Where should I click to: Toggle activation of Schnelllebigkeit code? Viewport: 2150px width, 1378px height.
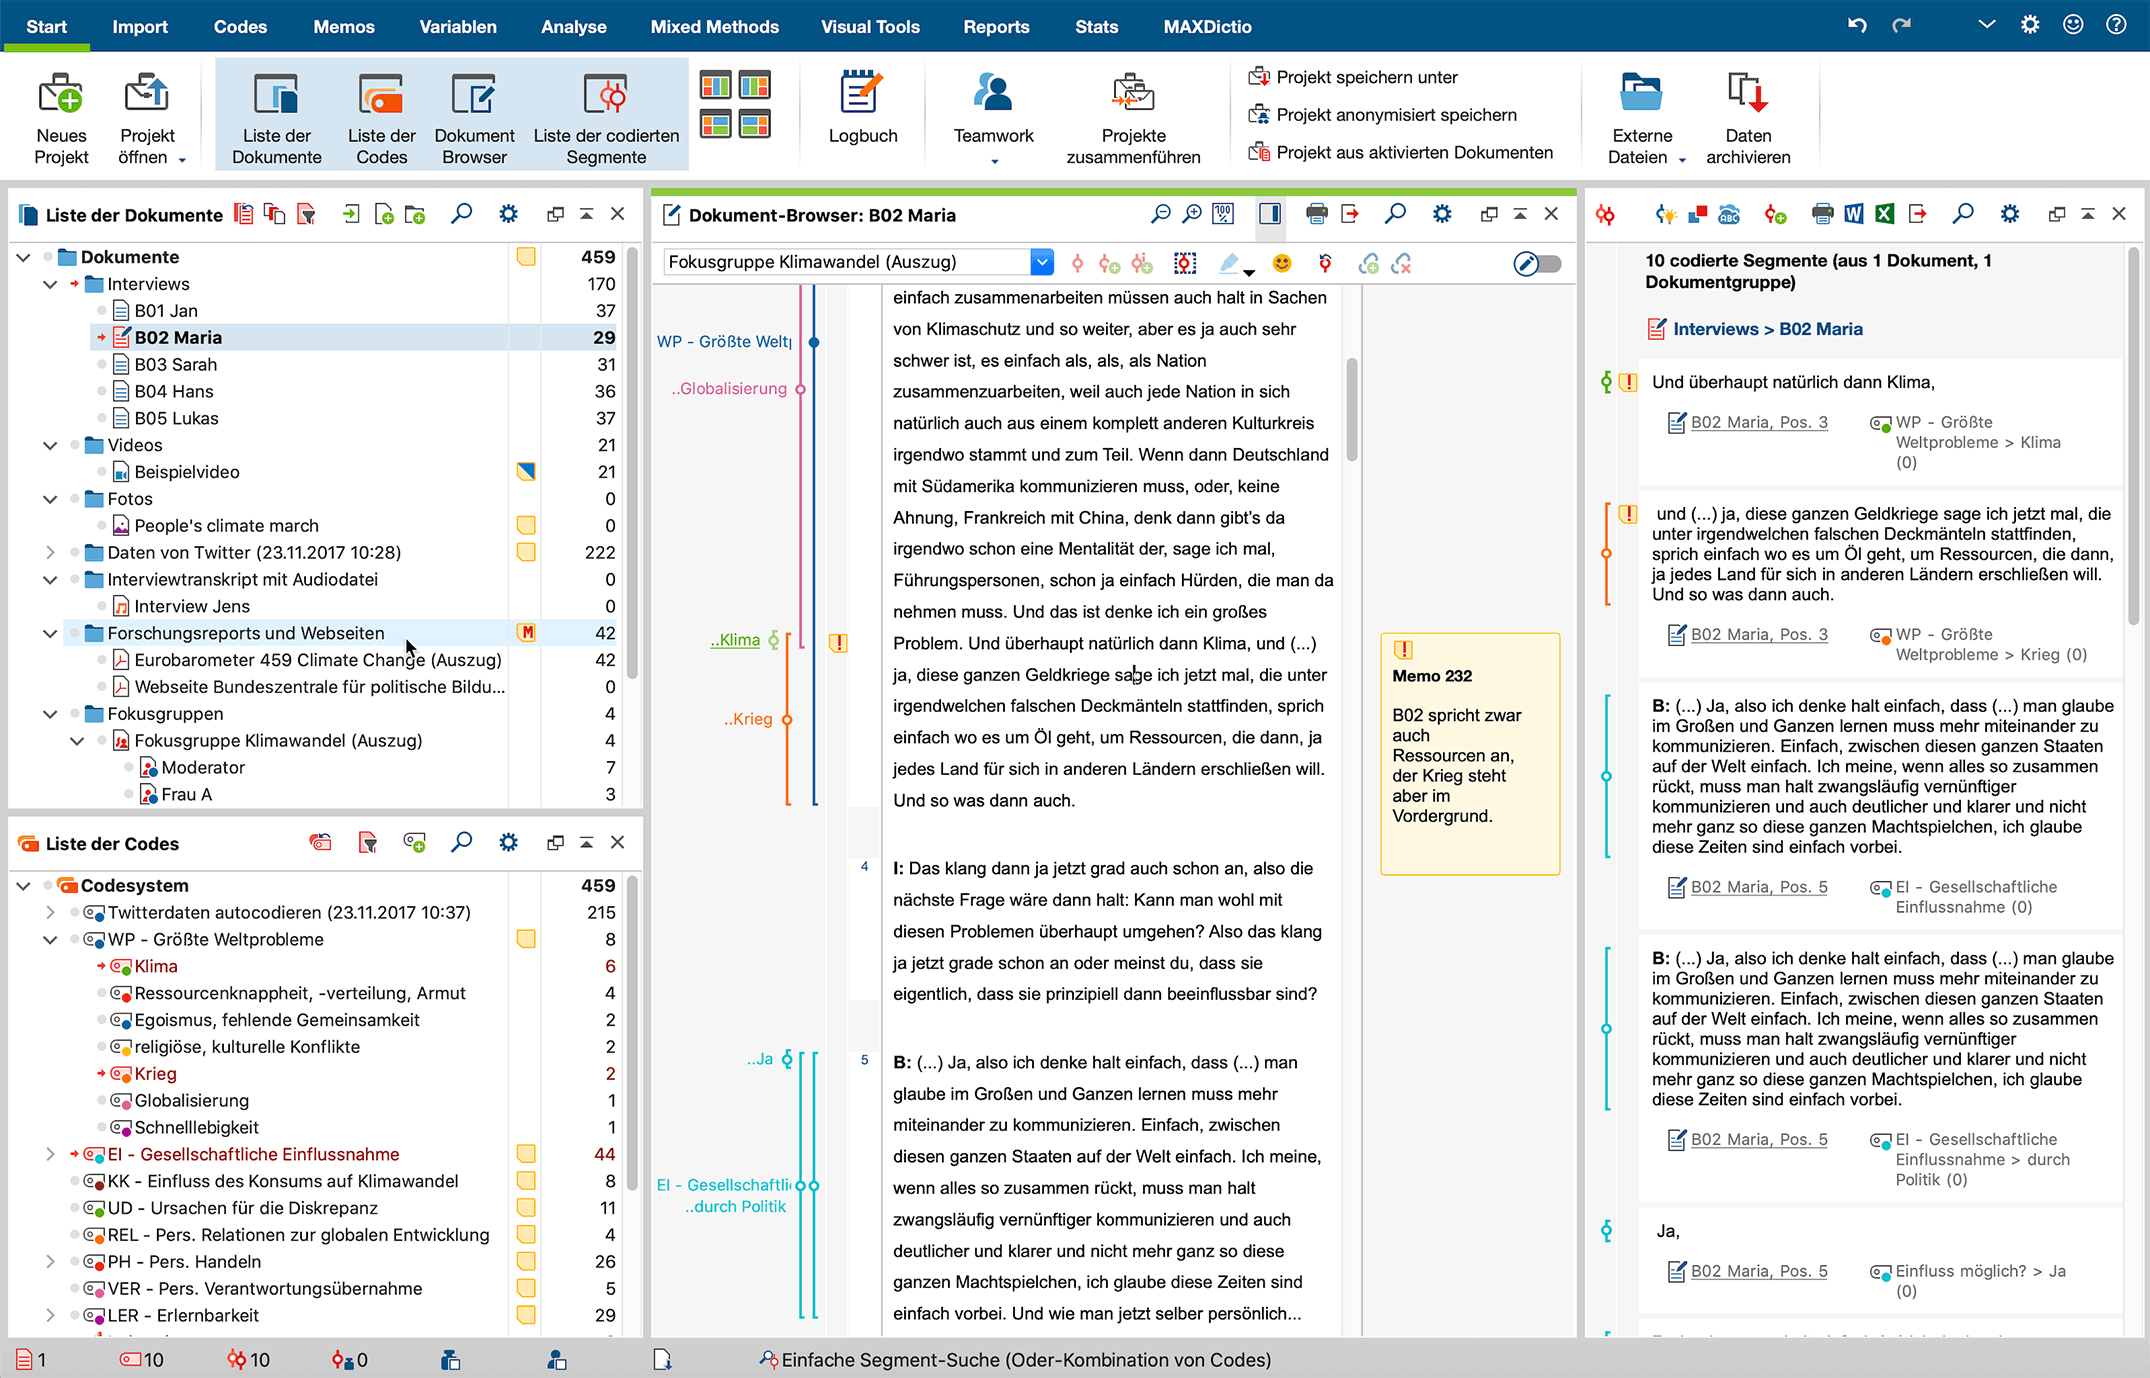pos(102,1128)
